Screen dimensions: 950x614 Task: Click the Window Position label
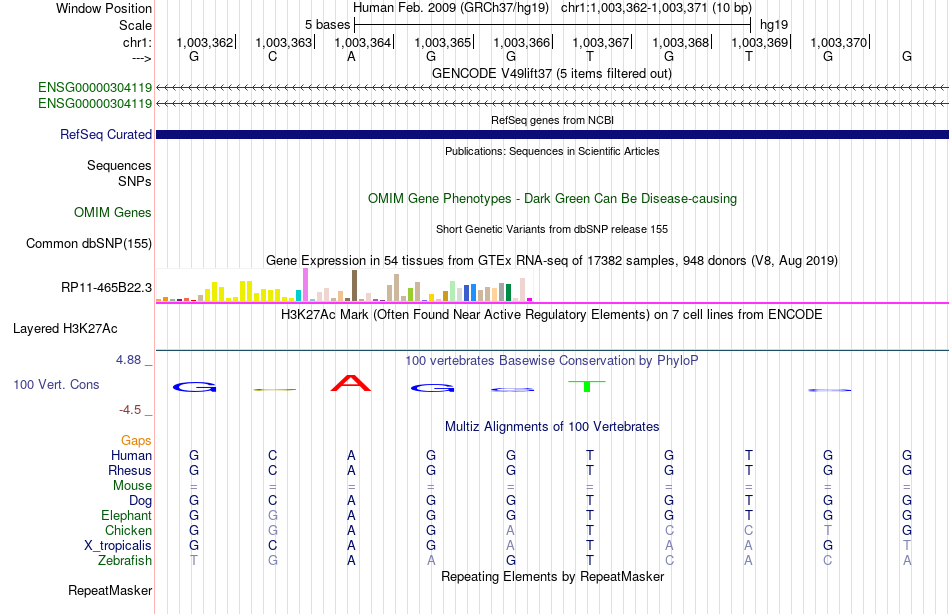(x=104, y=8)
